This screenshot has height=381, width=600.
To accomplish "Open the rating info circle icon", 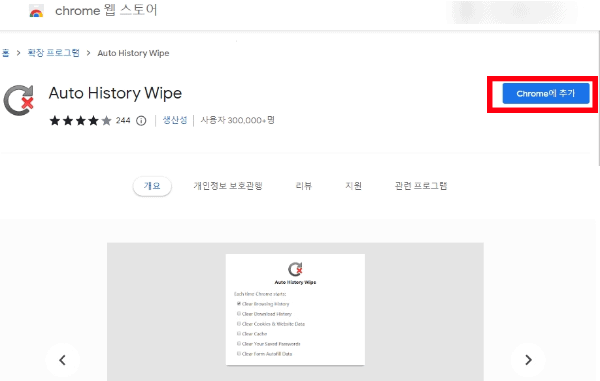I will (141, 121).
